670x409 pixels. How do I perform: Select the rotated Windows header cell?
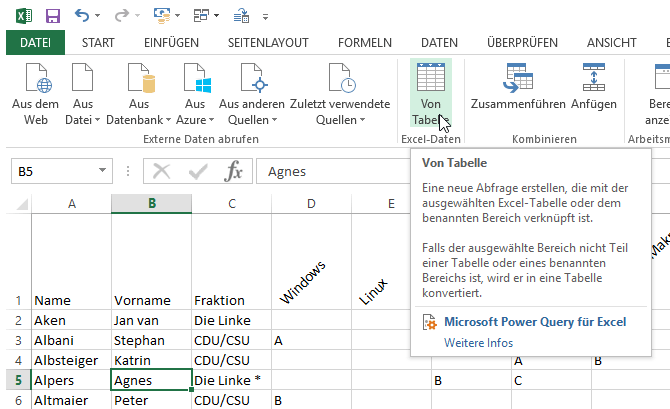[x=311, y=262]
